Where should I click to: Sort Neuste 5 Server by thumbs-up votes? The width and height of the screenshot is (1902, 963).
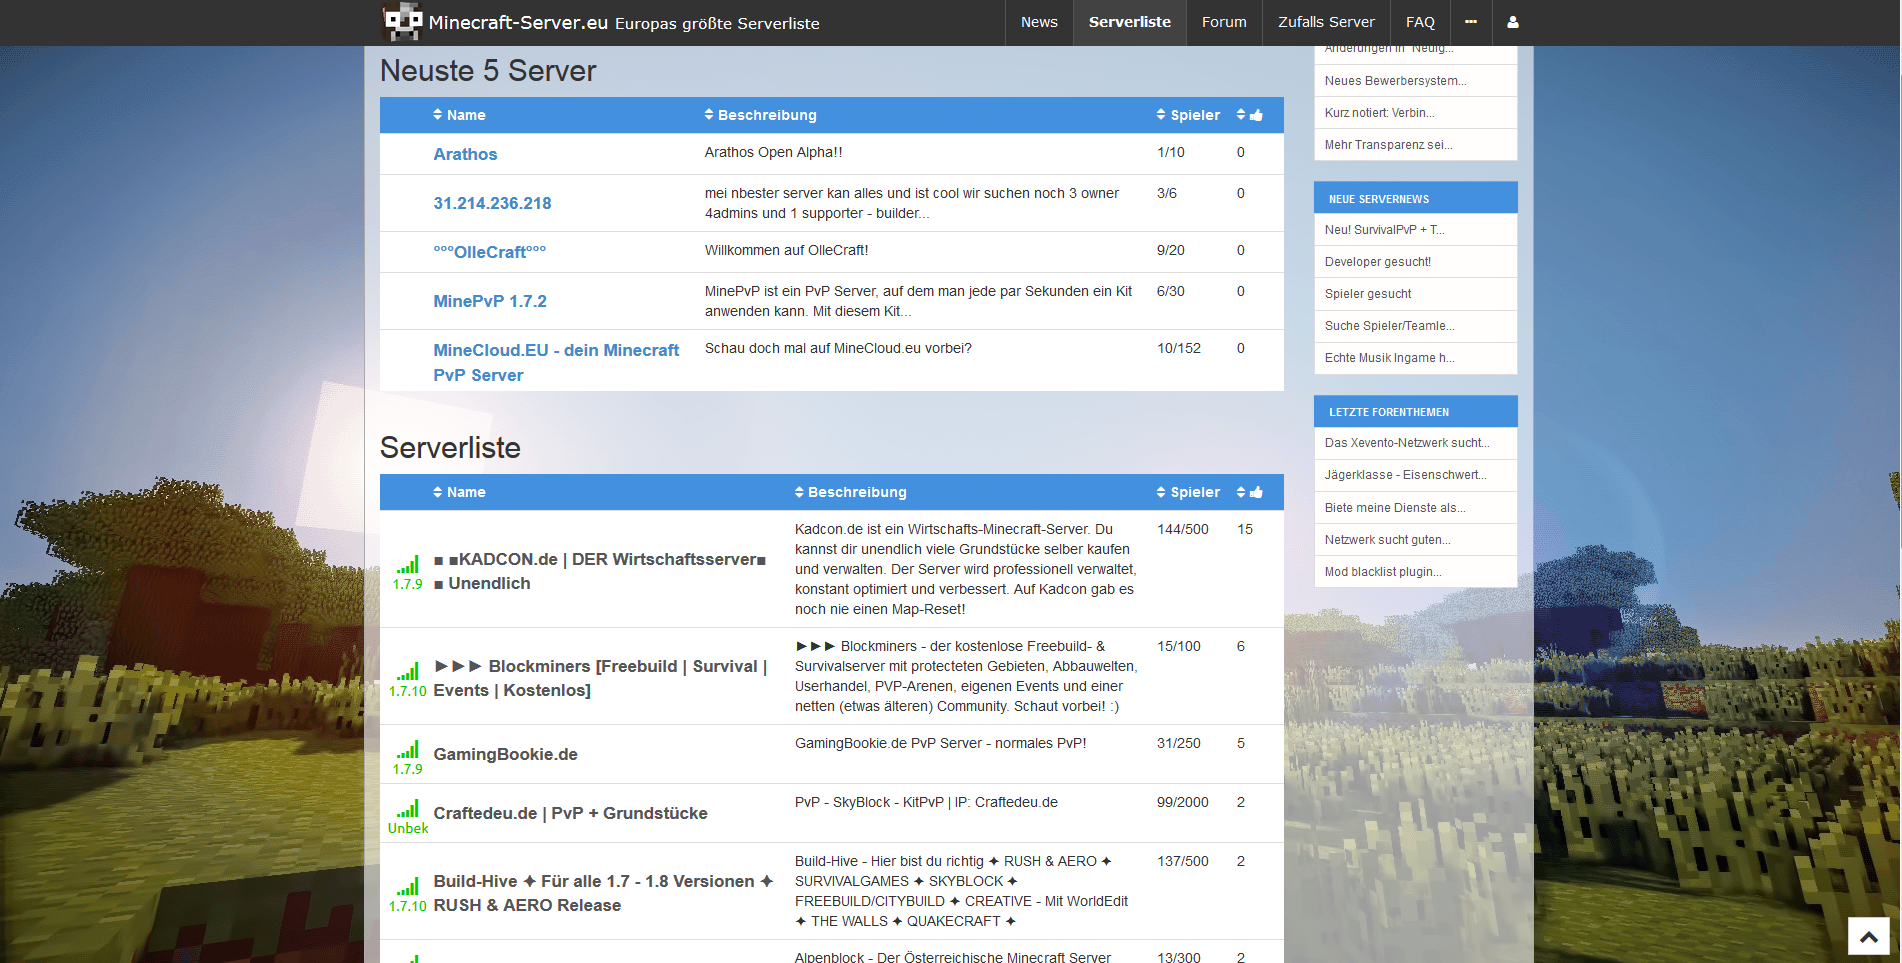point(1250,115)
